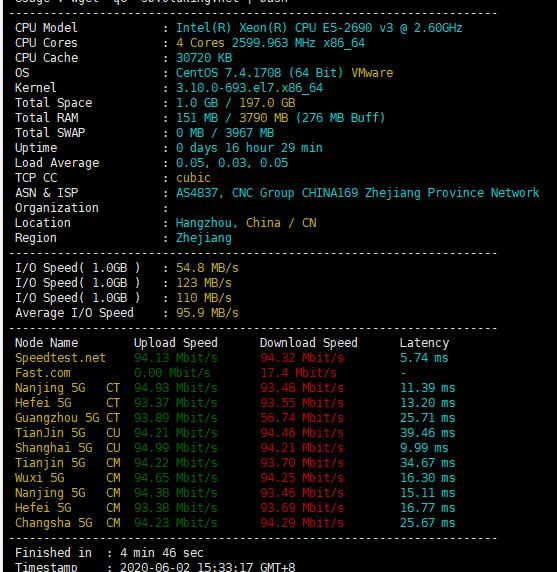Click Shanghai latency 9.99 ms
The image size is (557, 572).
point(424,448)
